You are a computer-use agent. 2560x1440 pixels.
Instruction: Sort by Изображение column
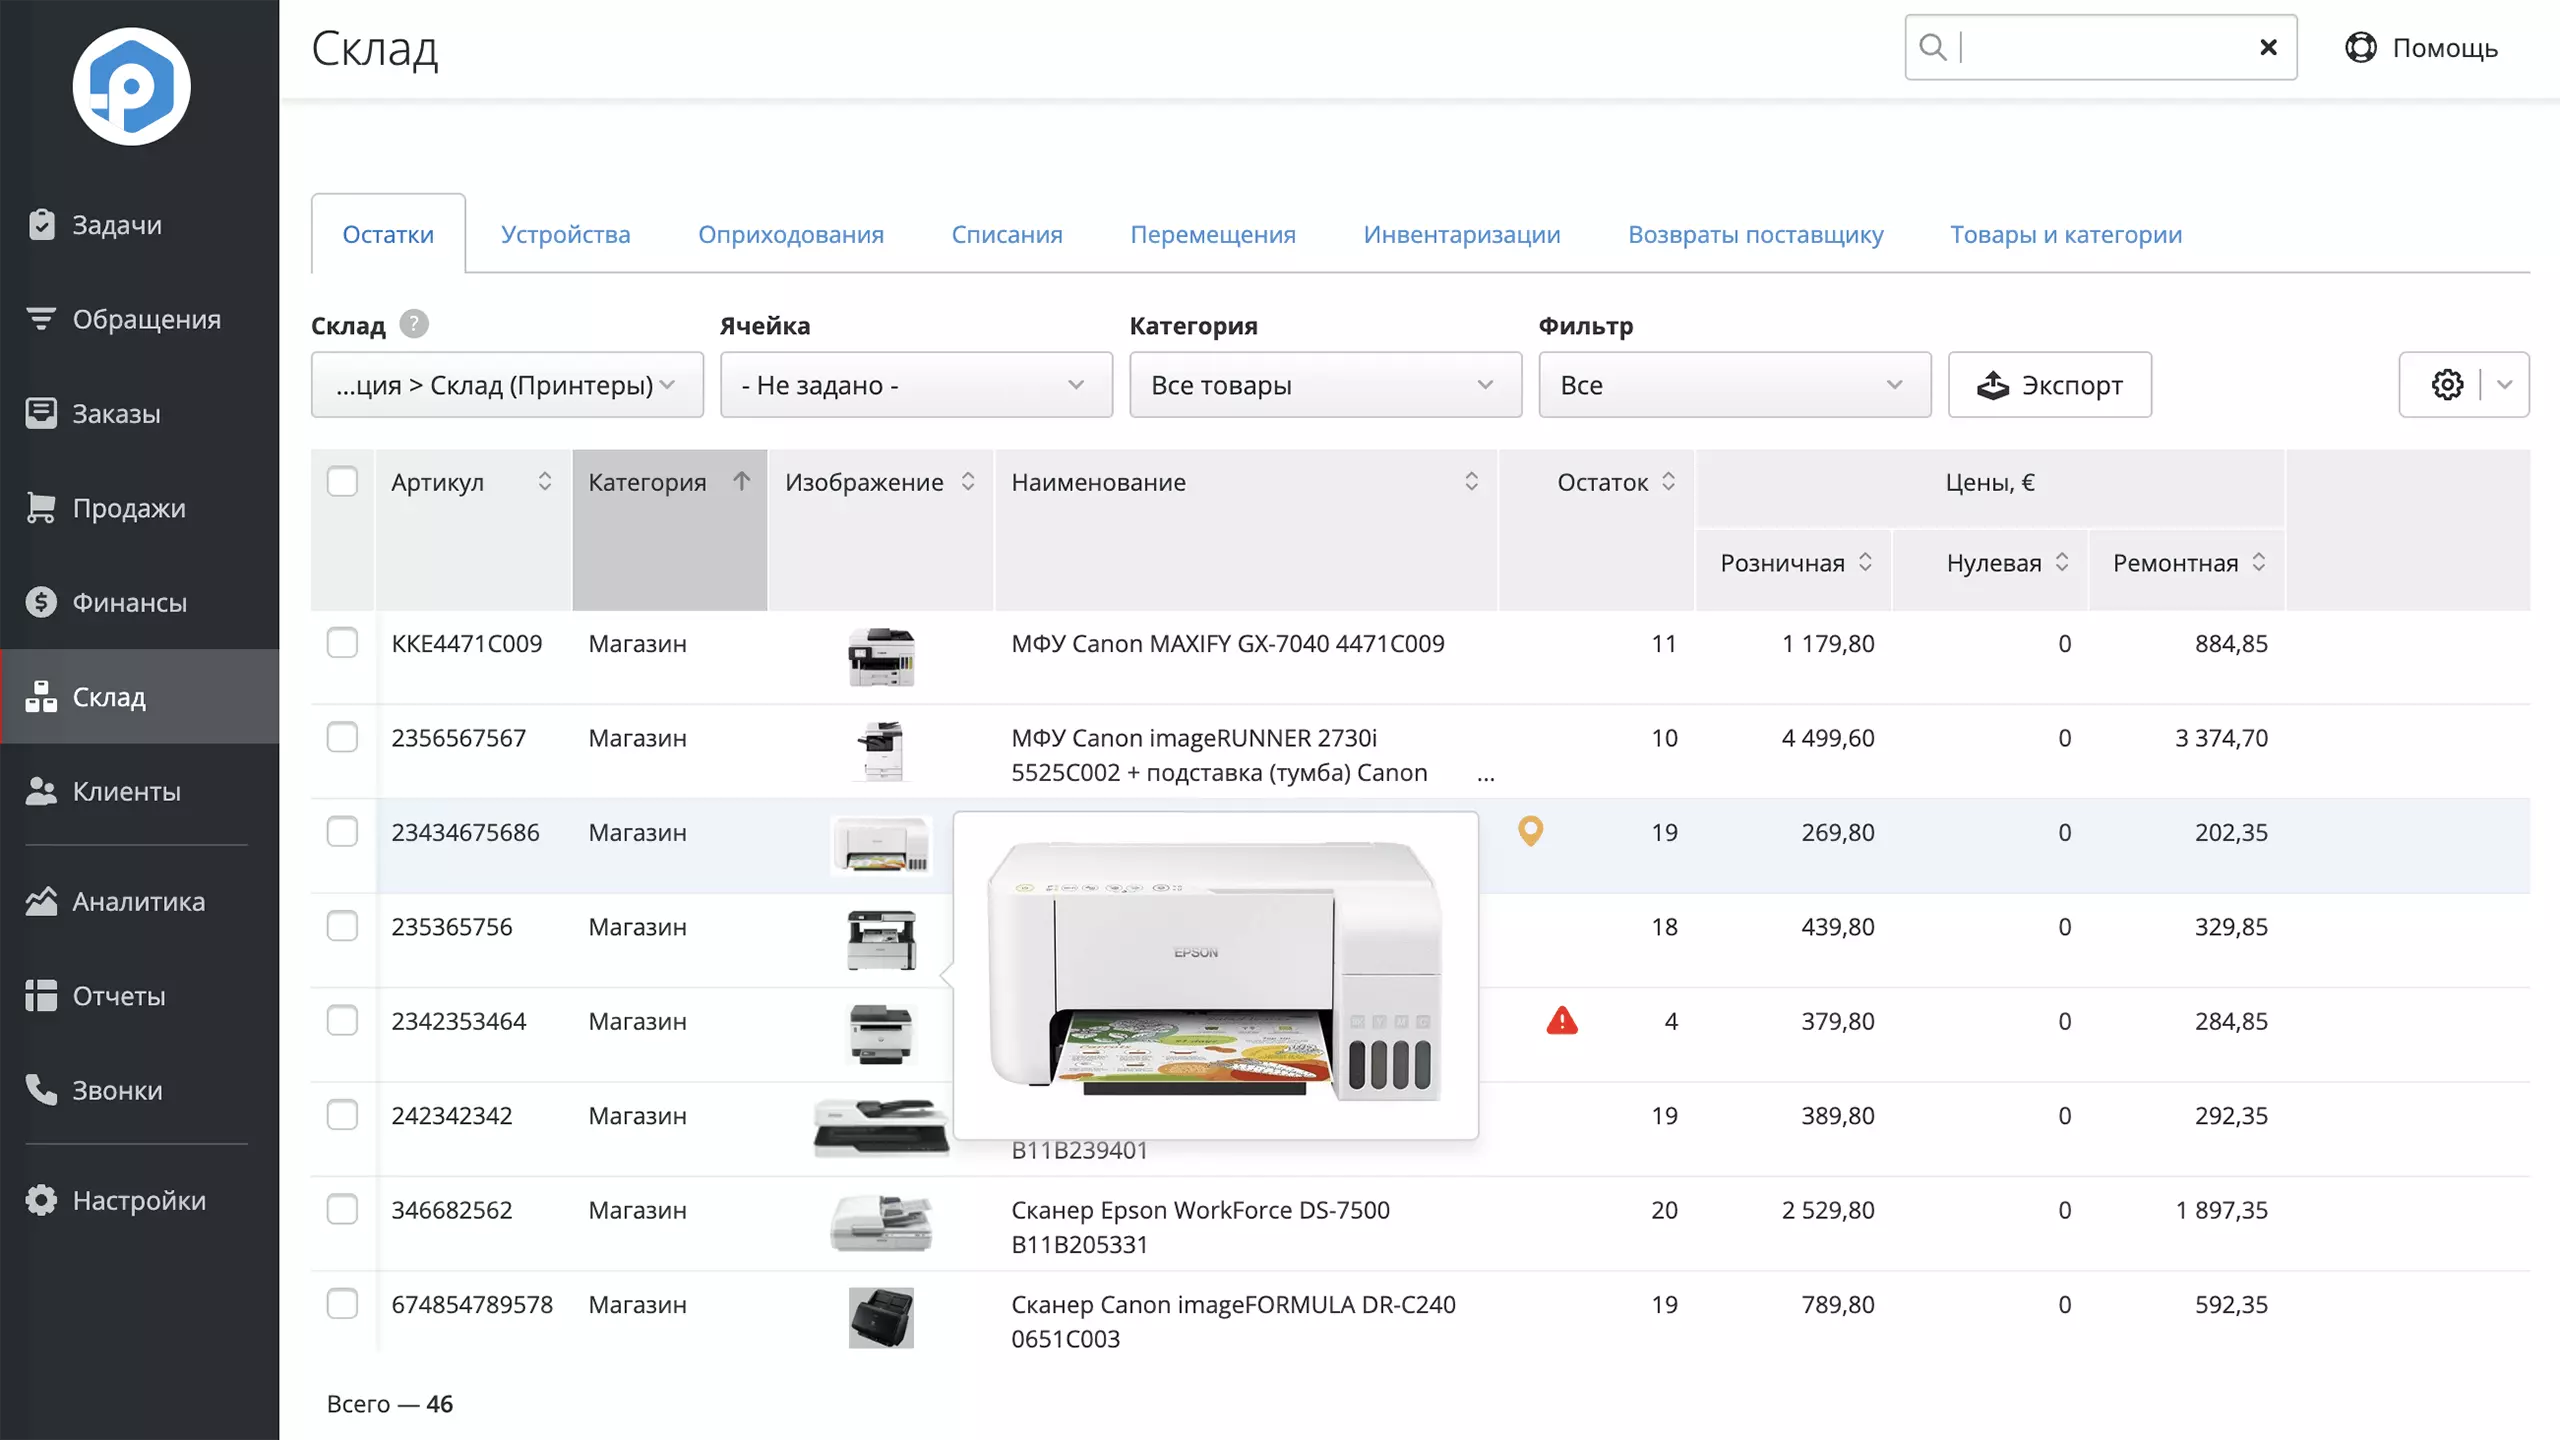[968, 482]
